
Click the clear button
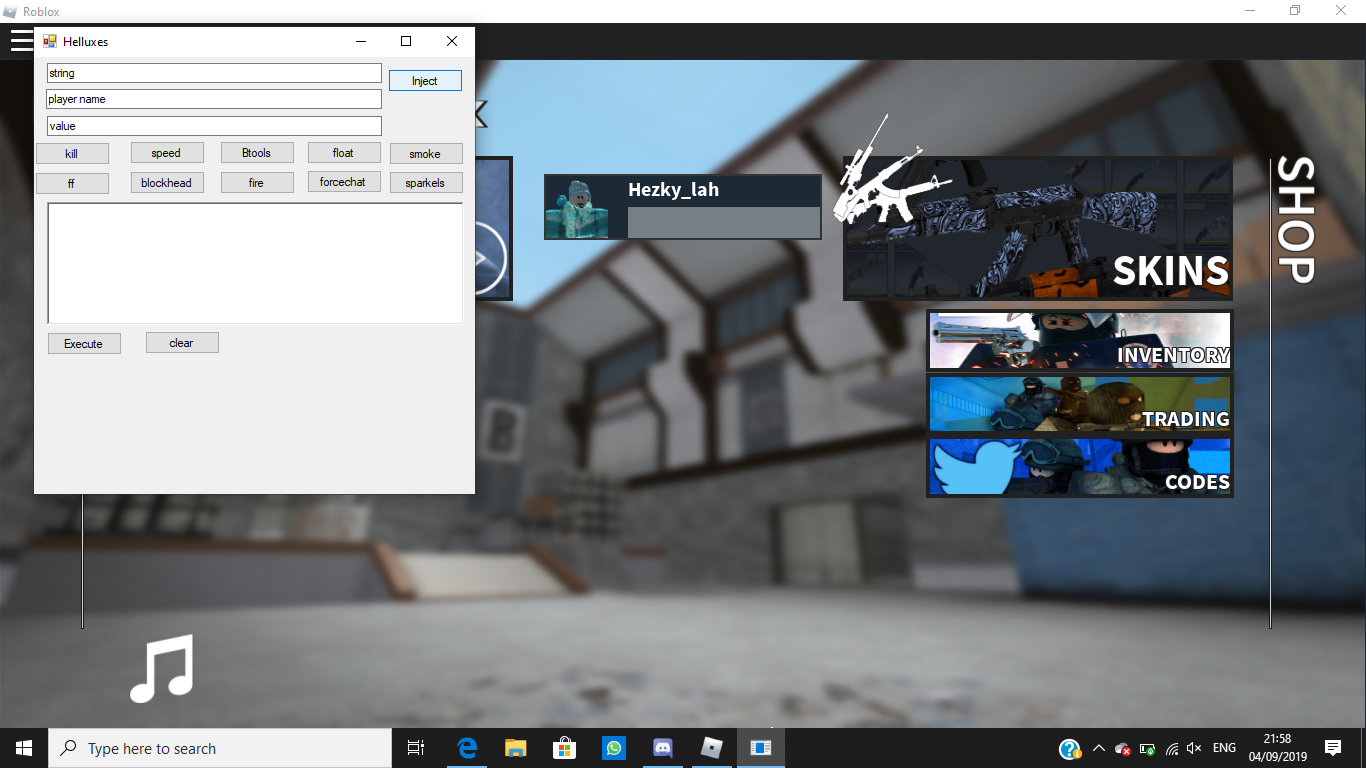[x=182, y=343]
